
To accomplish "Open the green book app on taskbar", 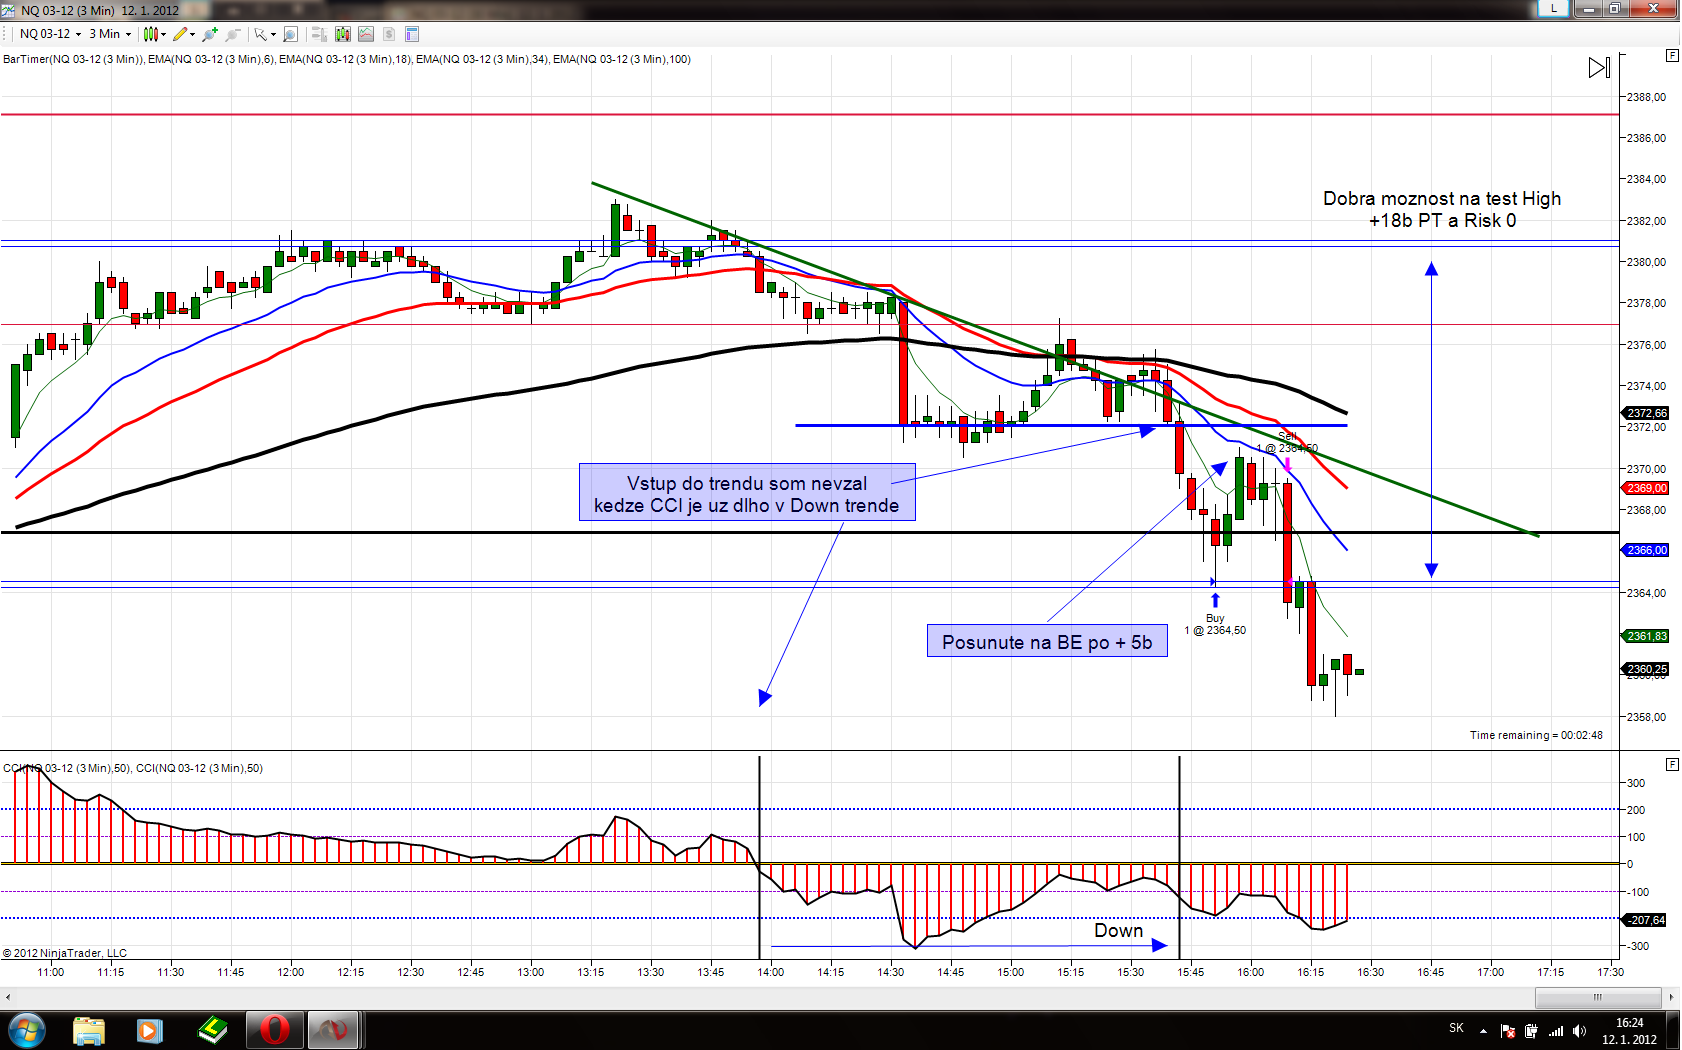I will pyautogui.click(x=212, y=1030).
